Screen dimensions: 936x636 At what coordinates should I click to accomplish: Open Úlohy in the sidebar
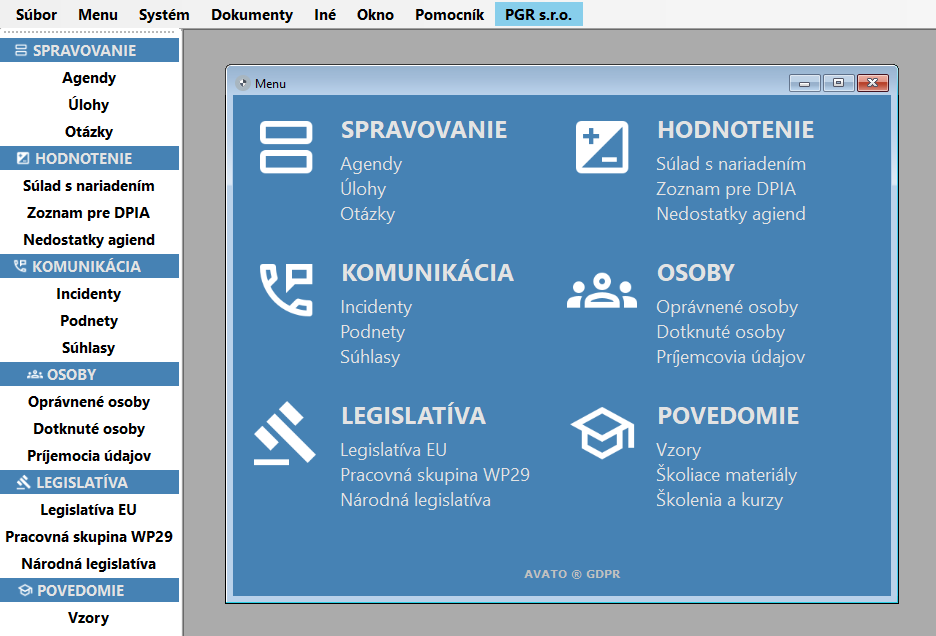(x=89, y=105)
